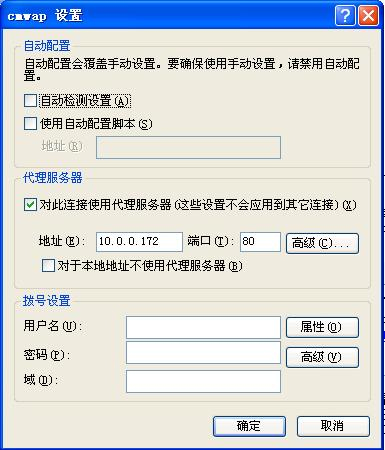The width and height of the screenshot is (385, 450).
Task: Click the 使用自动配置脚本(S) label text
Action: pos(96,124)
